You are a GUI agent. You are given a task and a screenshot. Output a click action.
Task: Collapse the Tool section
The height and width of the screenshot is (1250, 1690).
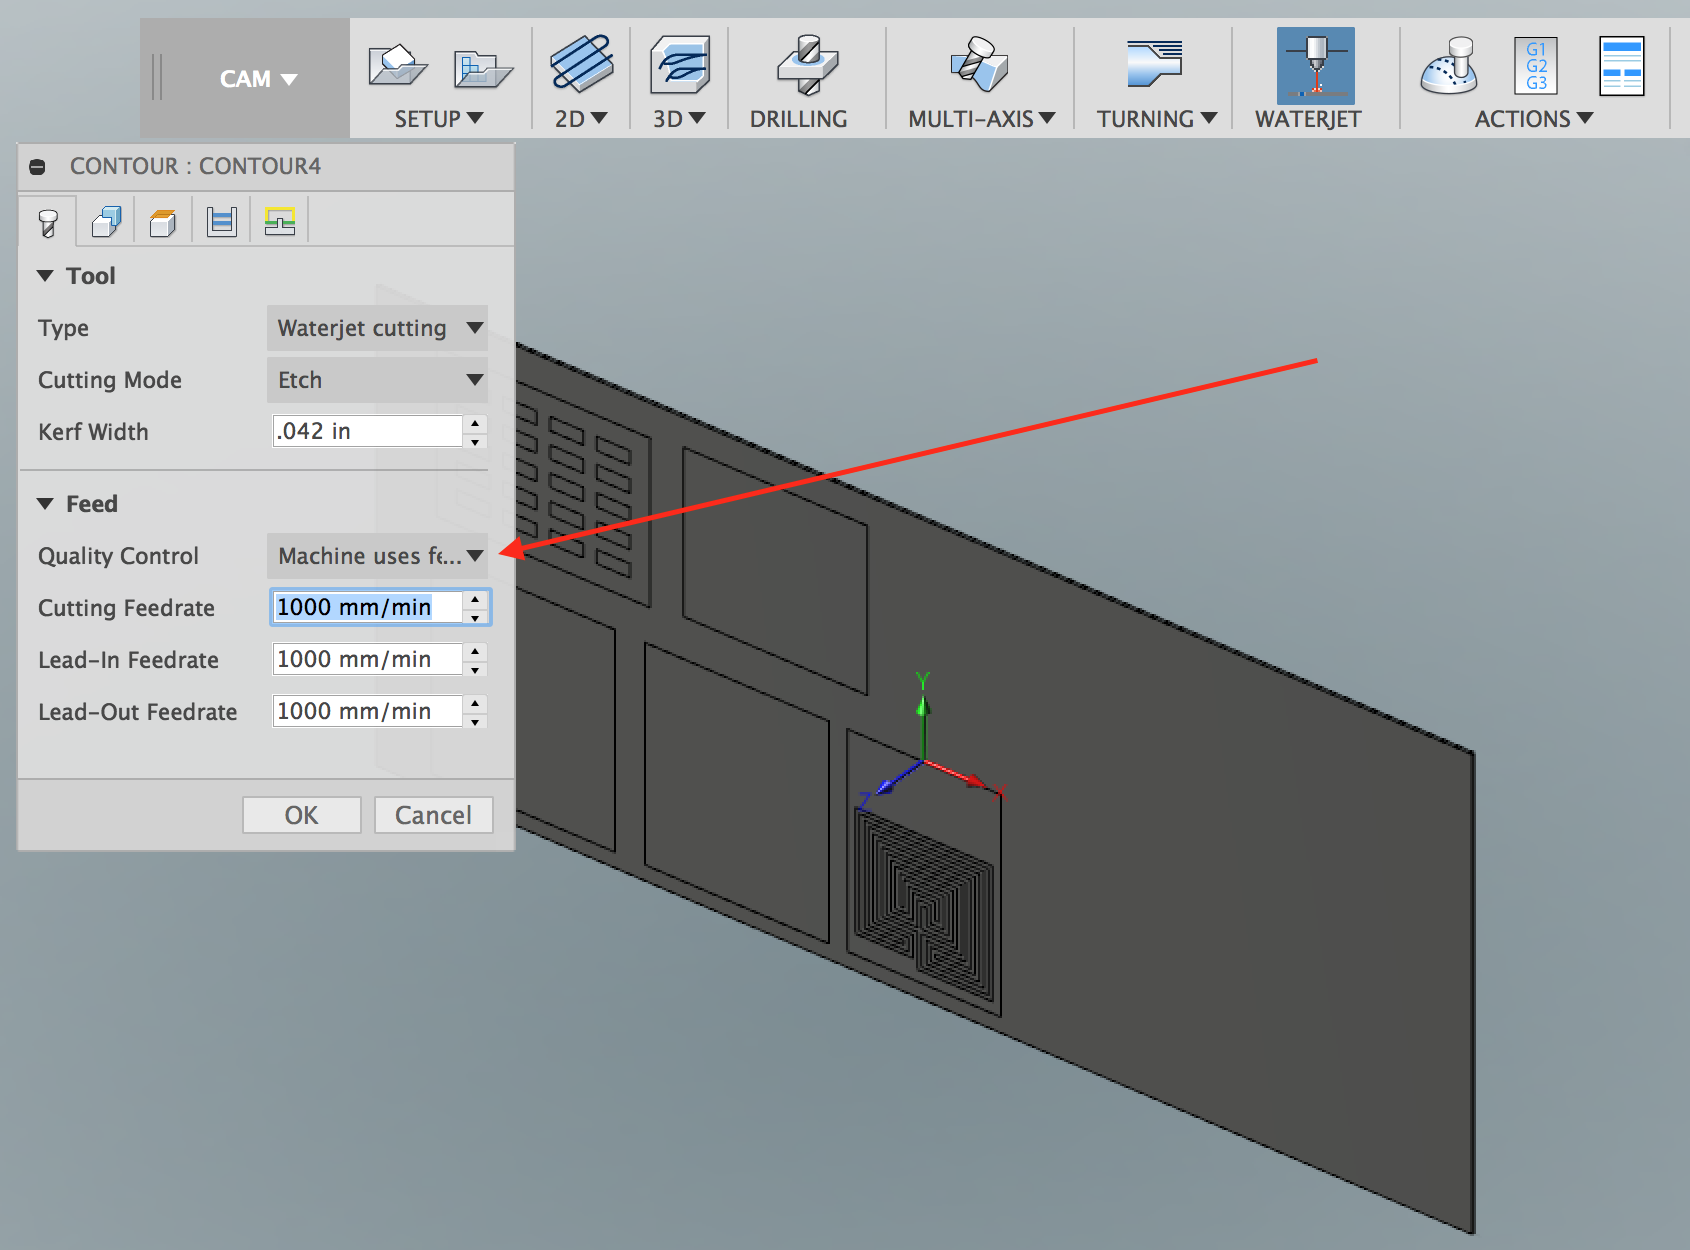[45, 276]
